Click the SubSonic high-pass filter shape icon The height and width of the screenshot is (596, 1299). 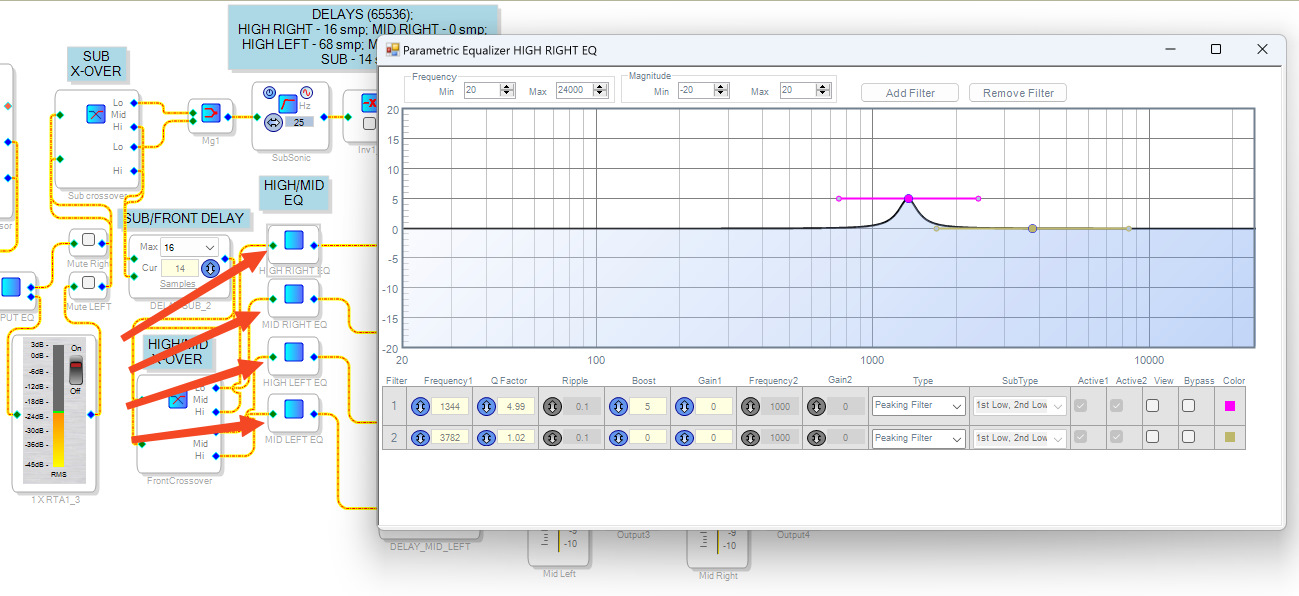[x=288, y=104]
